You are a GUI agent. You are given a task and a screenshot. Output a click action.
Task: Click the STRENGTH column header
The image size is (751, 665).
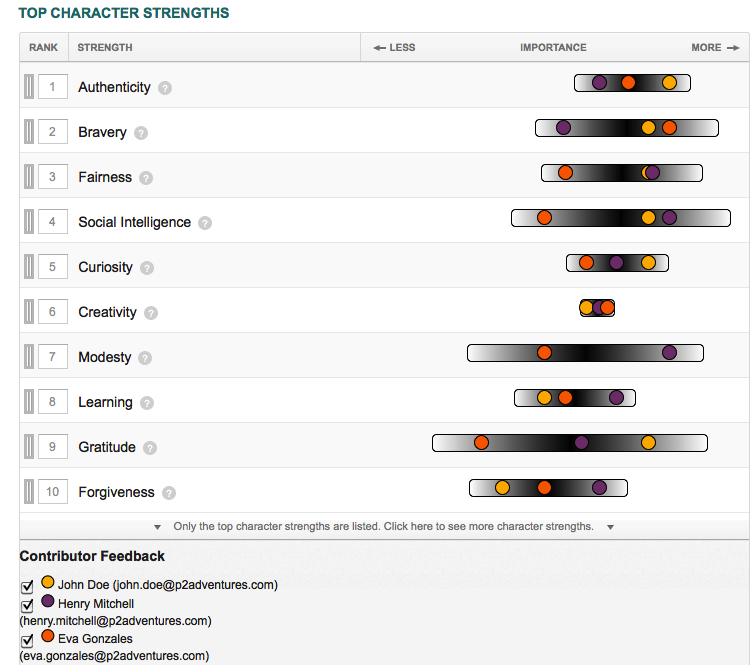(105, 47)
